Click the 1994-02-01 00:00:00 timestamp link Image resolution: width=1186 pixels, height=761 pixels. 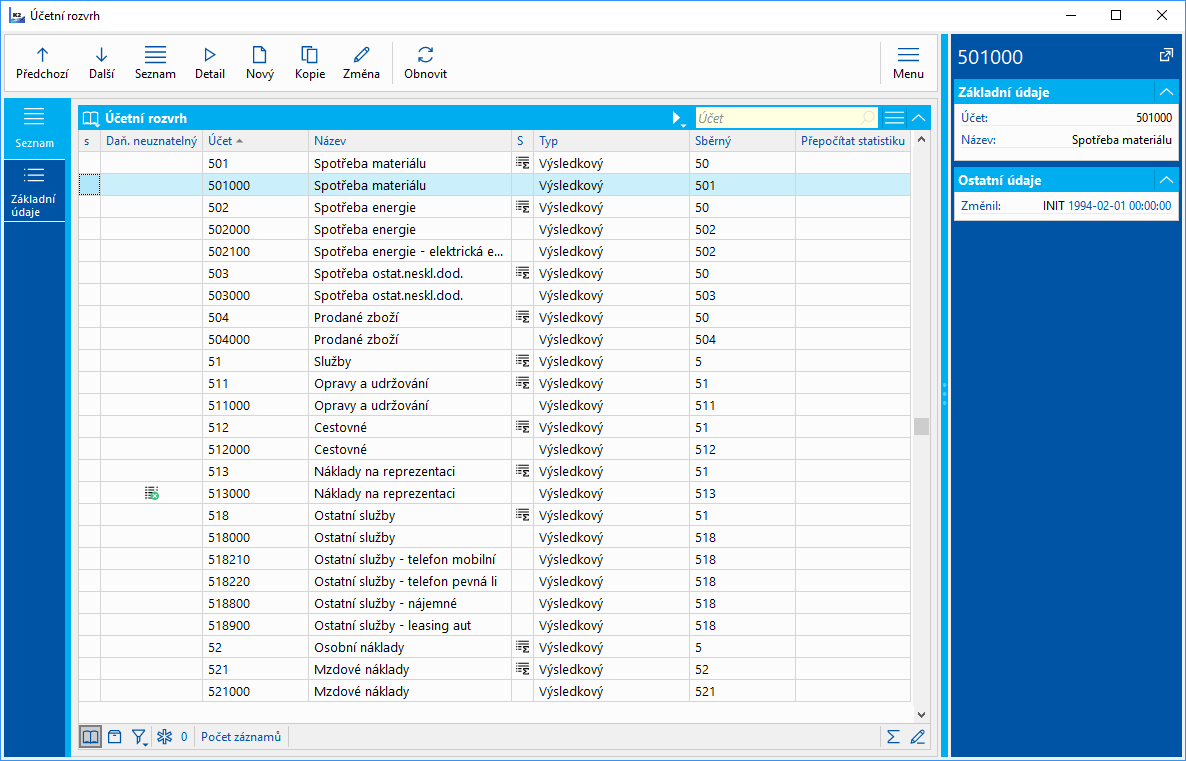1119,206
